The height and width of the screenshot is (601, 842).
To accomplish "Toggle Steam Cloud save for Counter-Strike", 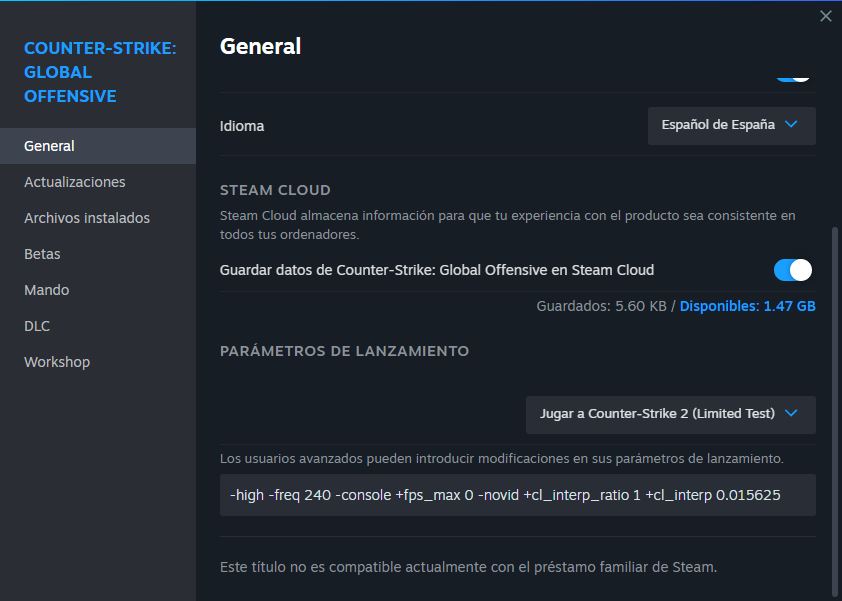I will [793, 270].
